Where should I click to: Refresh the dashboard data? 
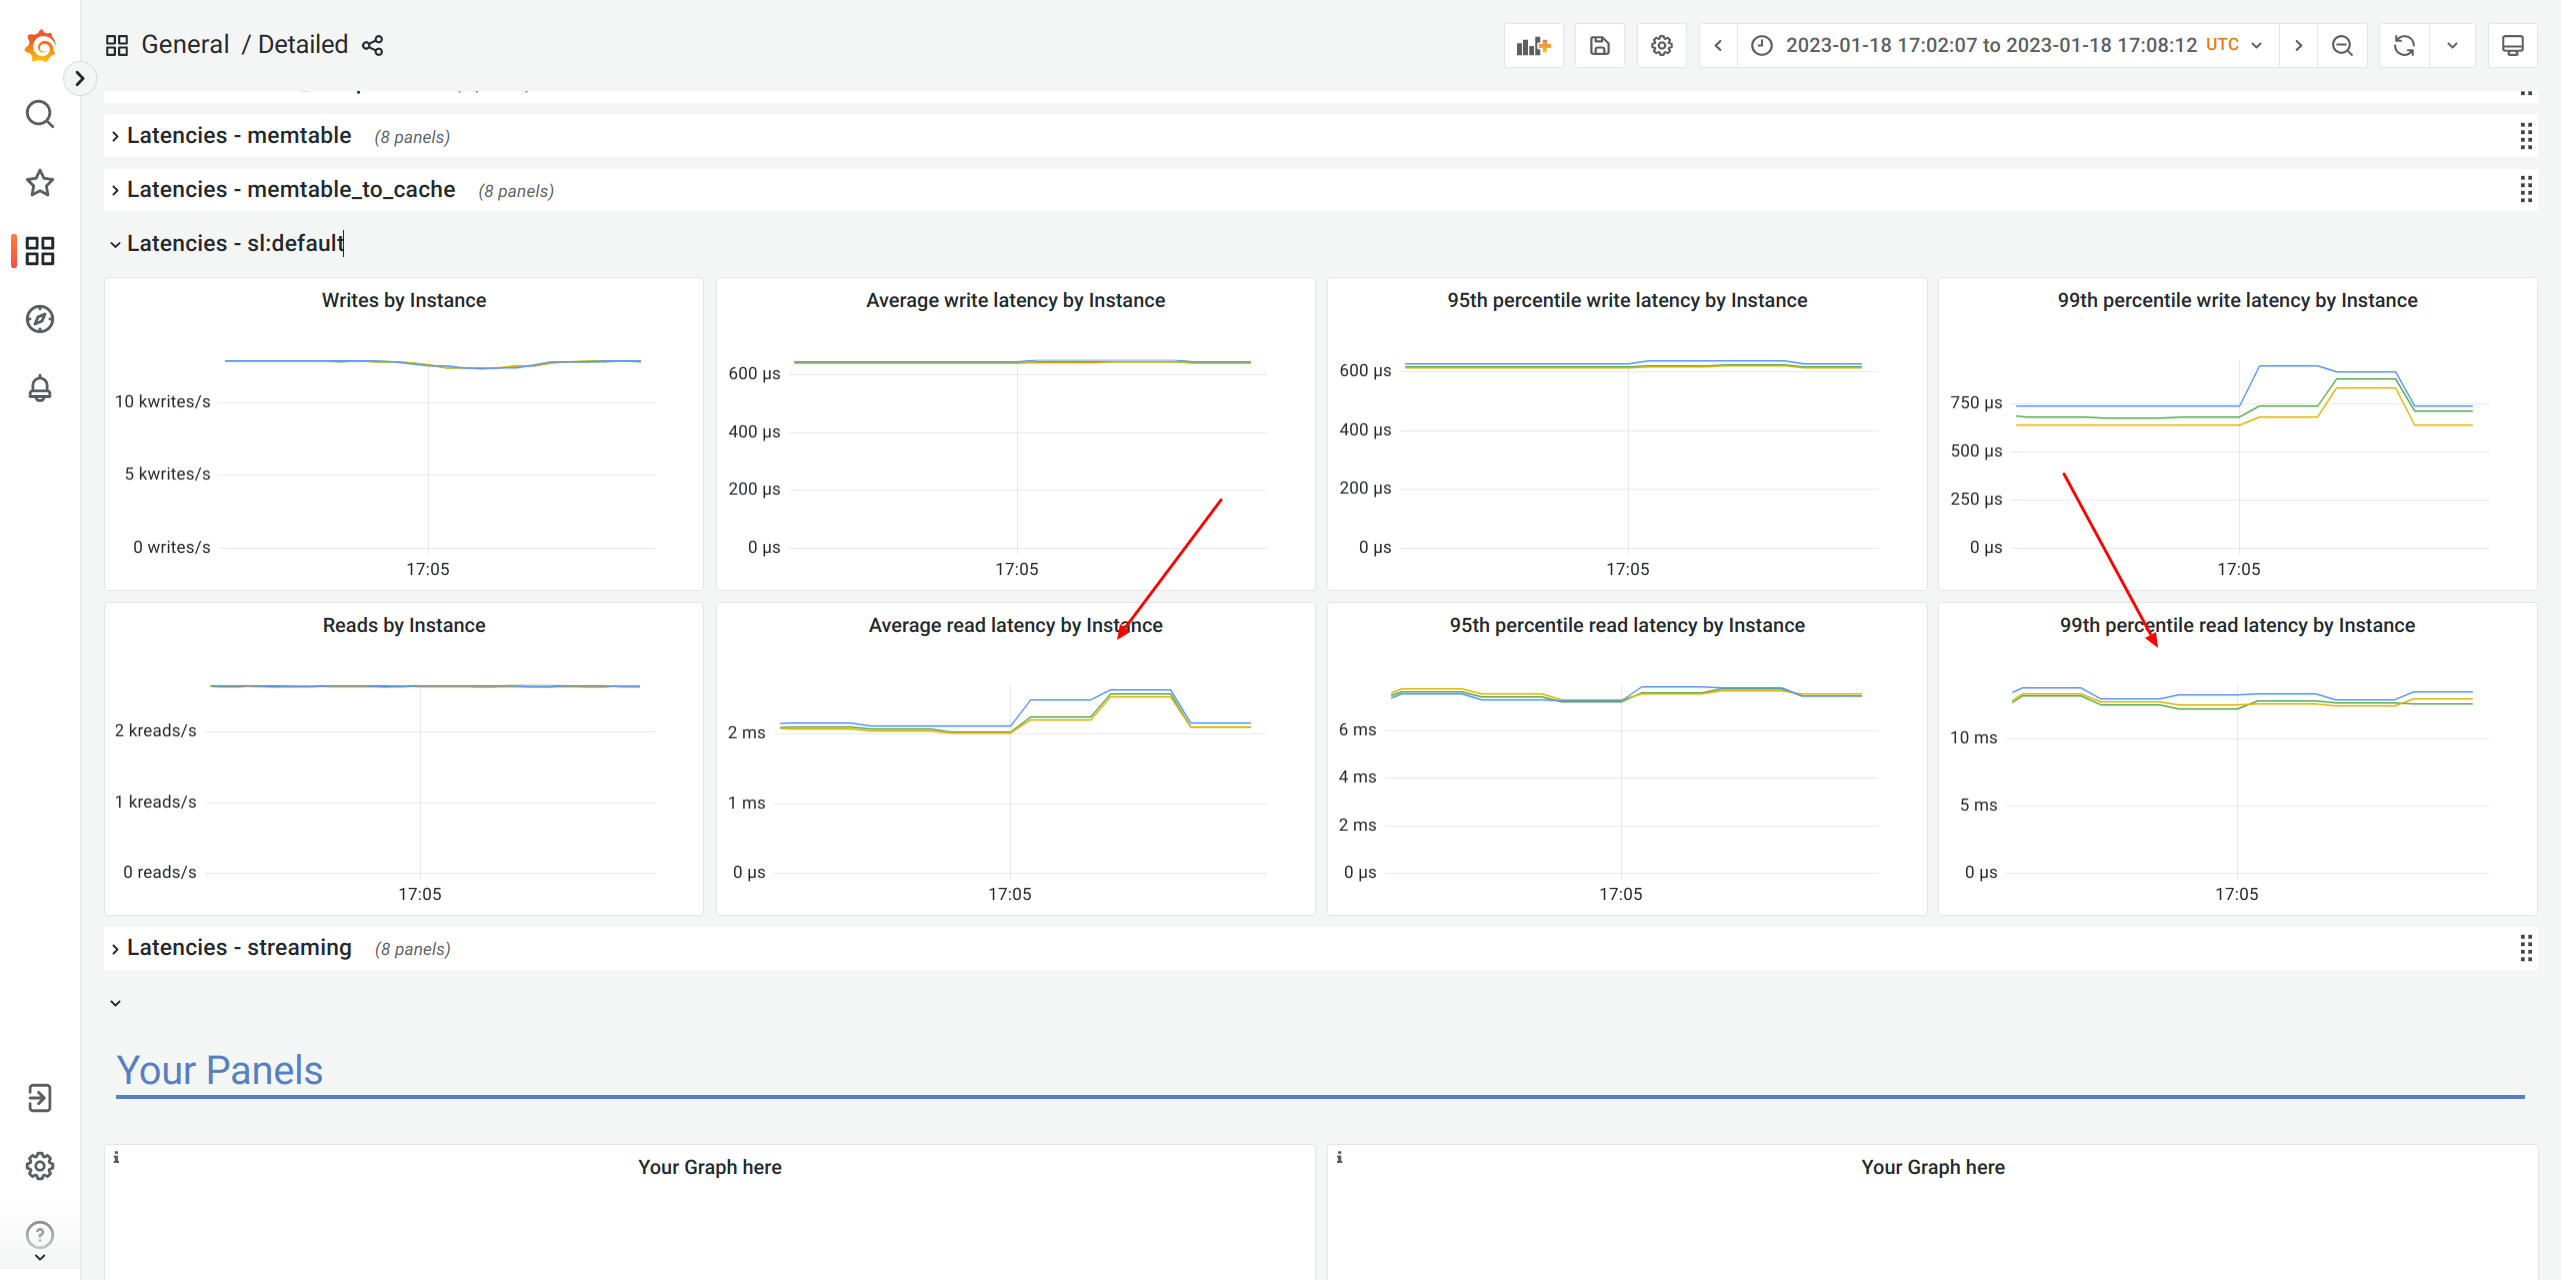[2404, 45]
